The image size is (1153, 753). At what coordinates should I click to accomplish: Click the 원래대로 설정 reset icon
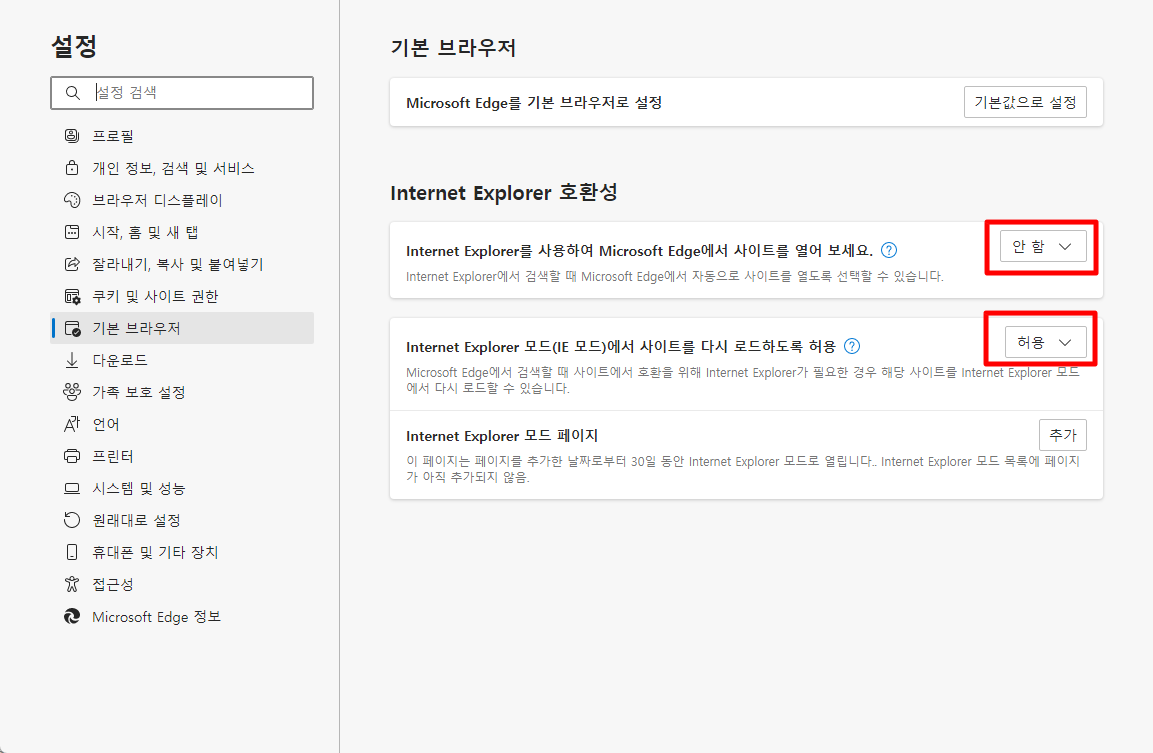coord(72,520)
